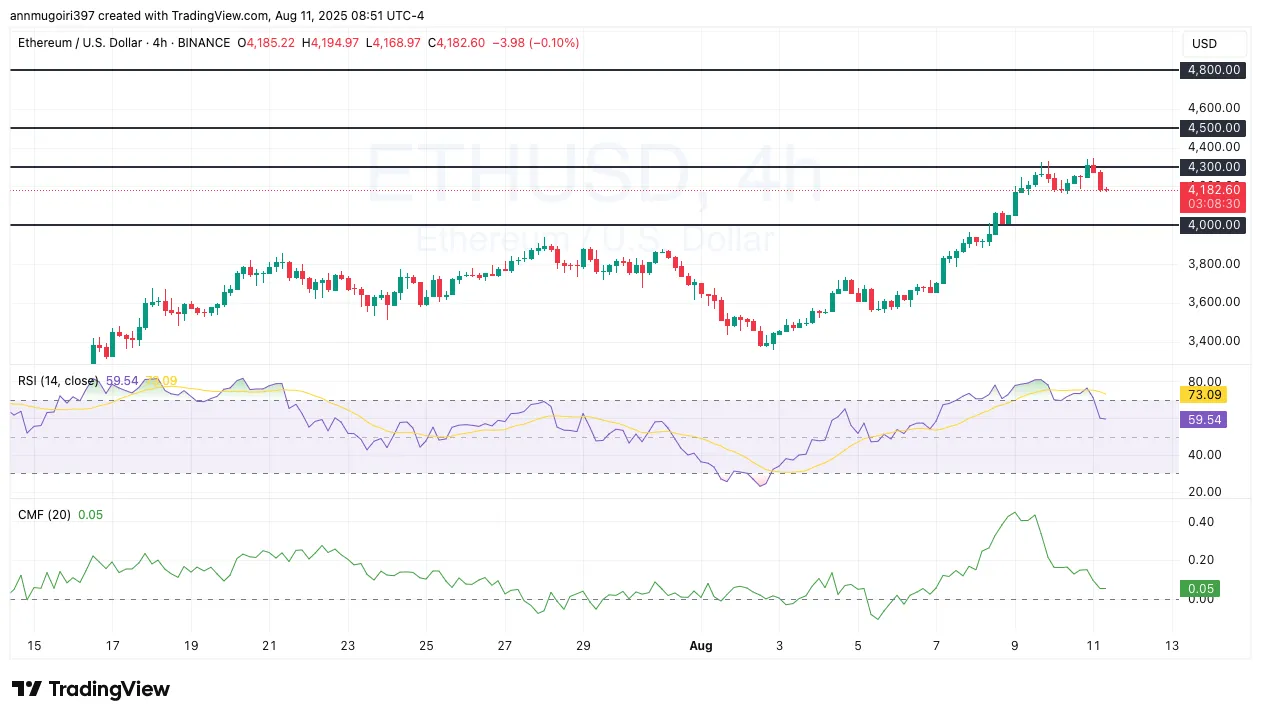Select the 4,500.00 price level tag
Screen dimensions: 1261x719
pyautogui.click(x=1213, y=128)
